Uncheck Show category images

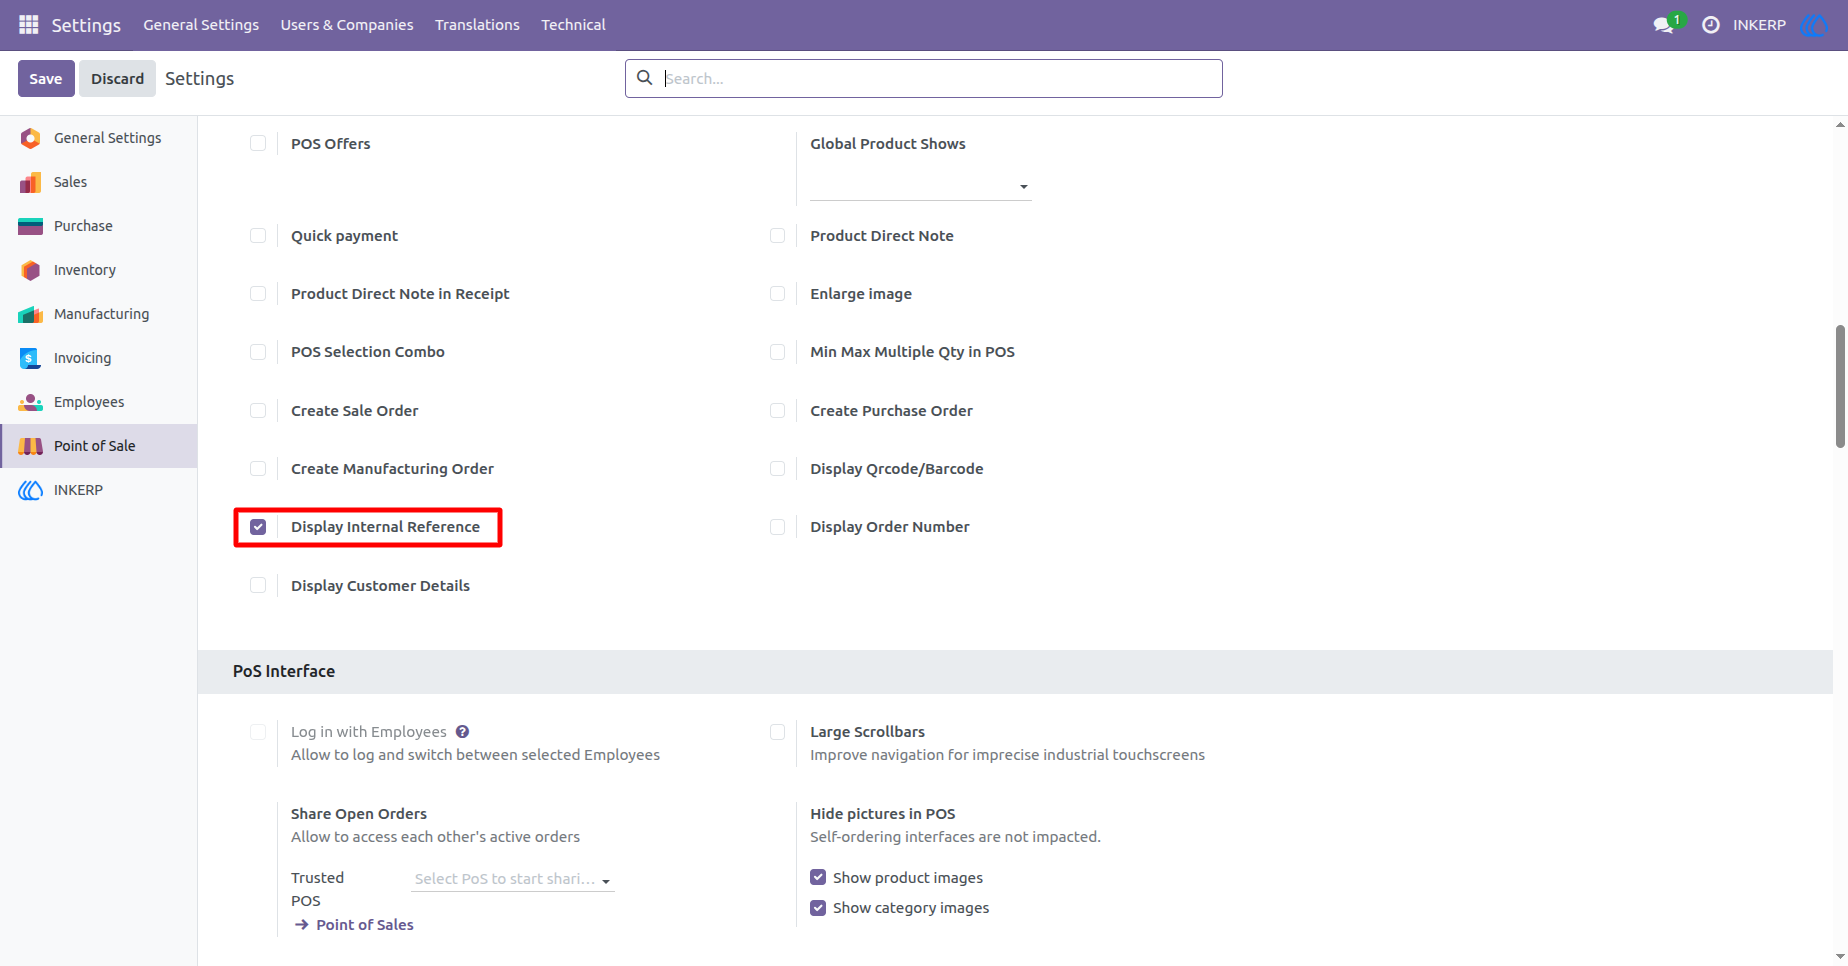[x=818, y=907]
